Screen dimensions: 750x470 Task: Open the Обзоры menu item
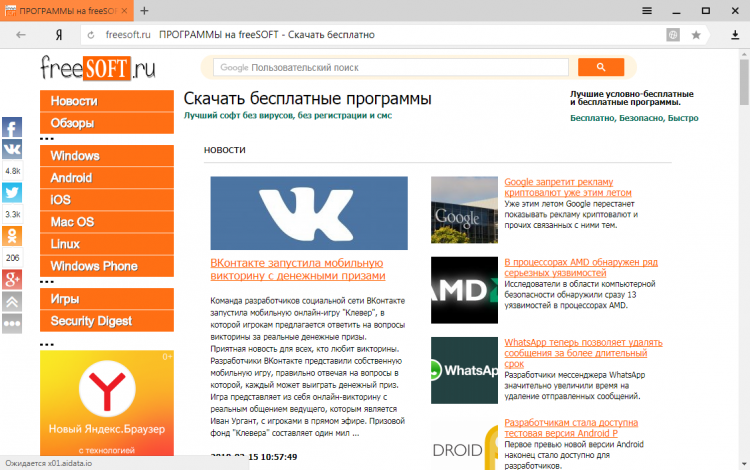pos(107,123)
